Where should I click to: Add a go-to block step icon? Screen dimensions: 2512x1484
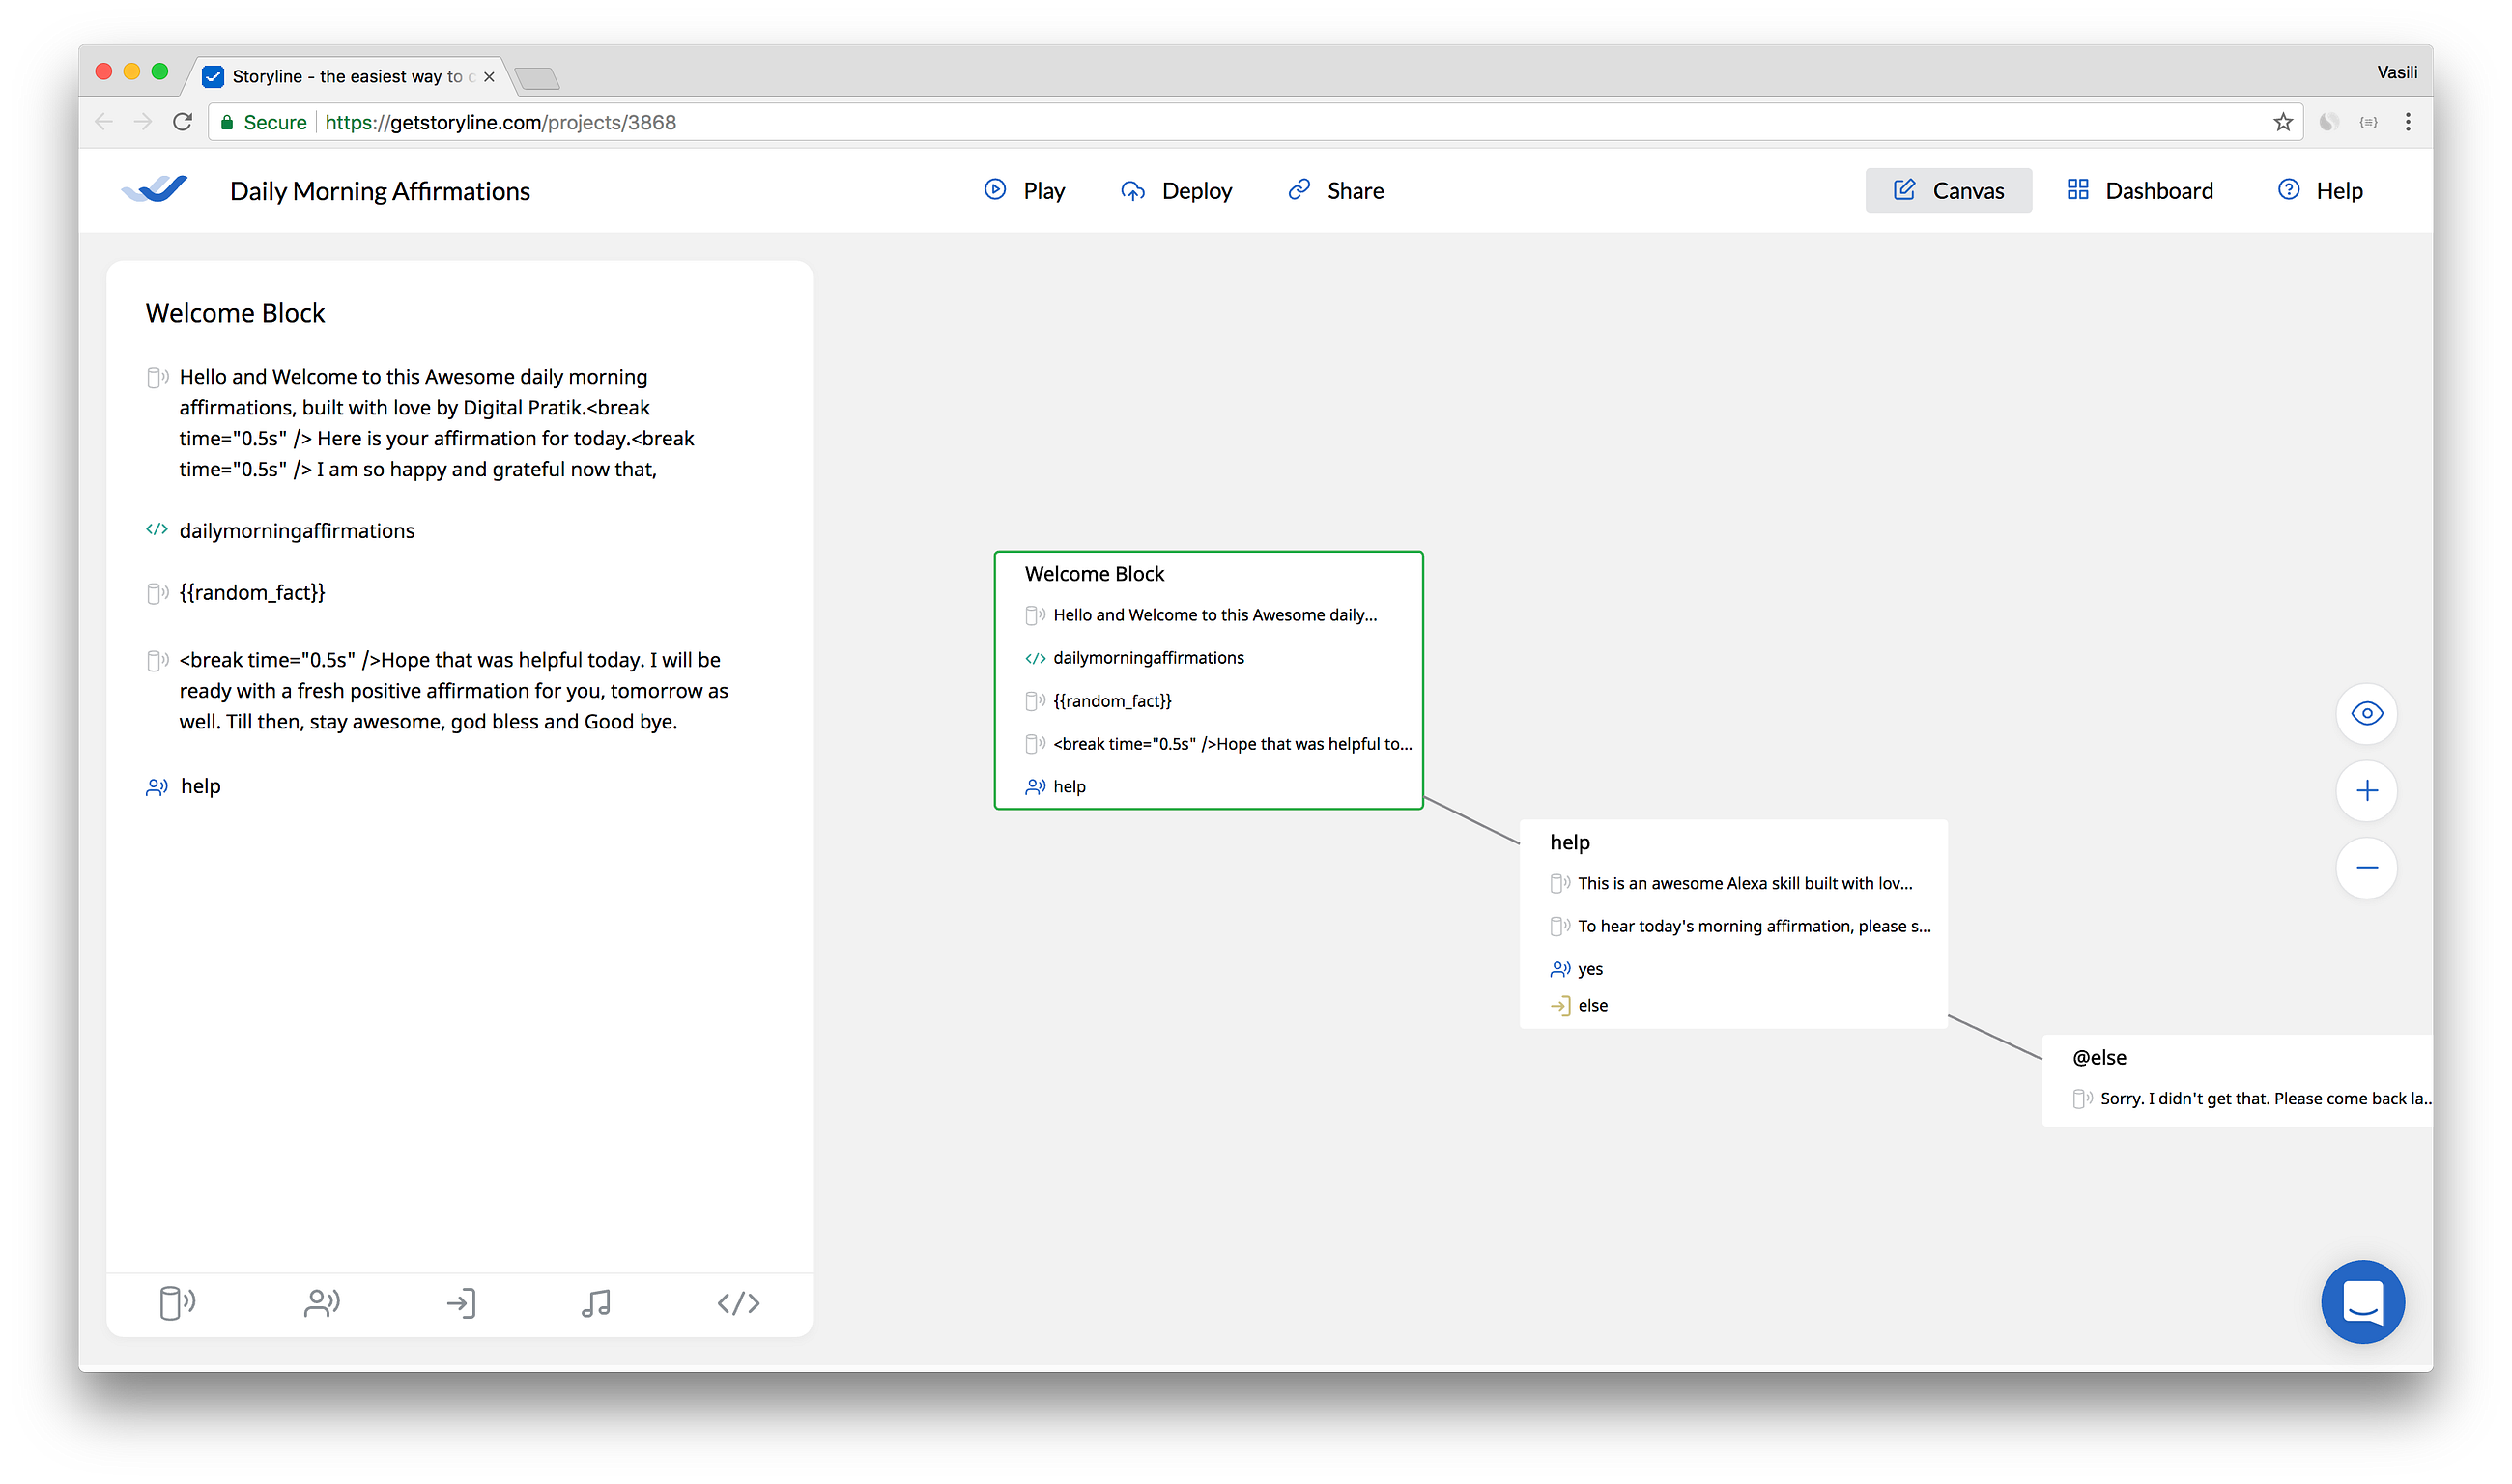click(x=460, y=1303)
